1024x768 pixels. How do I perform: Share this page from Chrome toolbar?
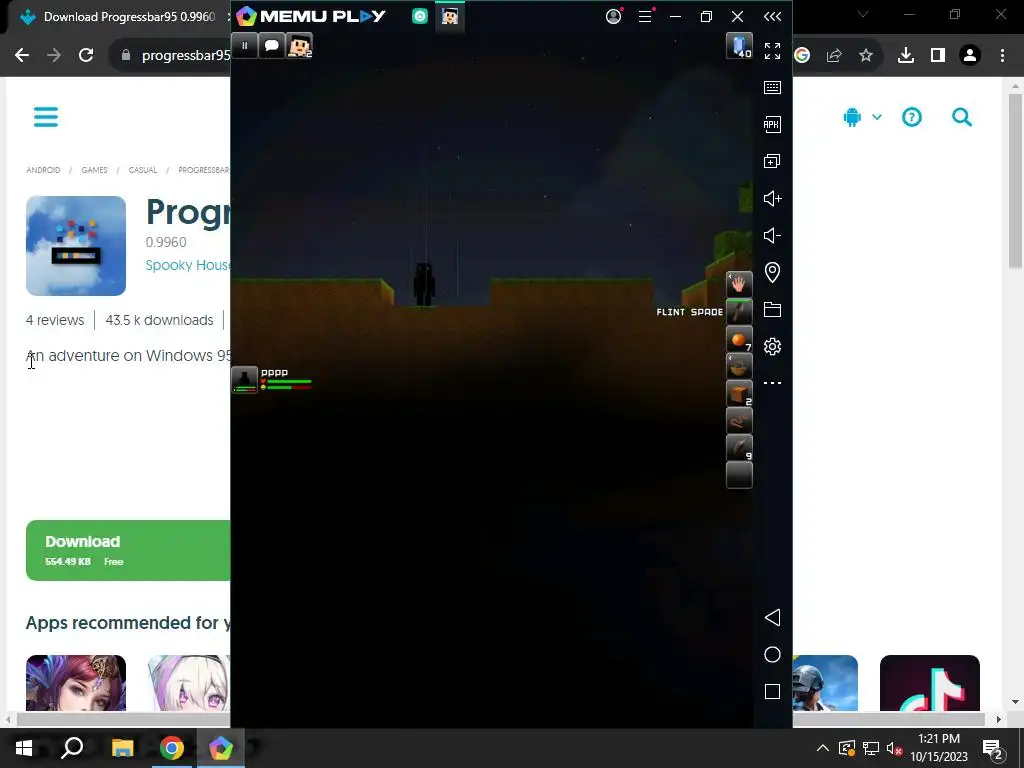[x=834, y=56]
